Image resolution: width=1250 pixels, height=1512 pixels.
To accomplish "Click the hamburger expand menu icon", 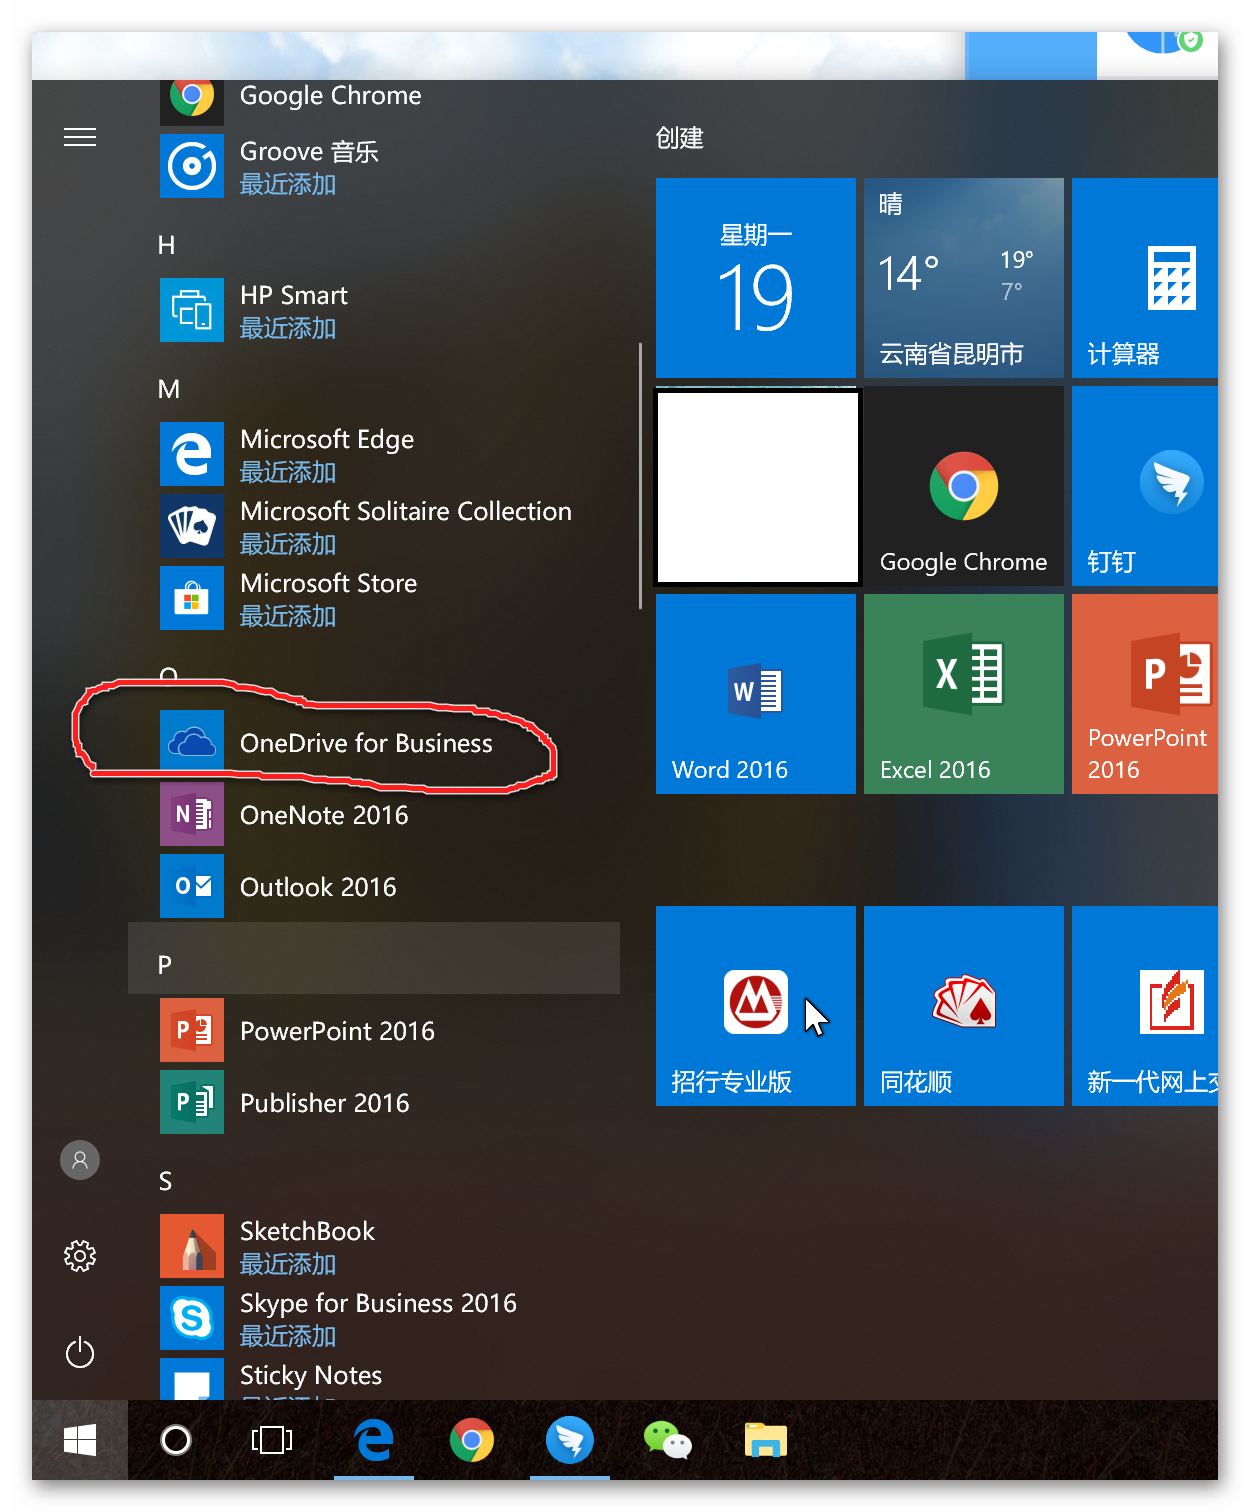I will click(x=80, y=137).
